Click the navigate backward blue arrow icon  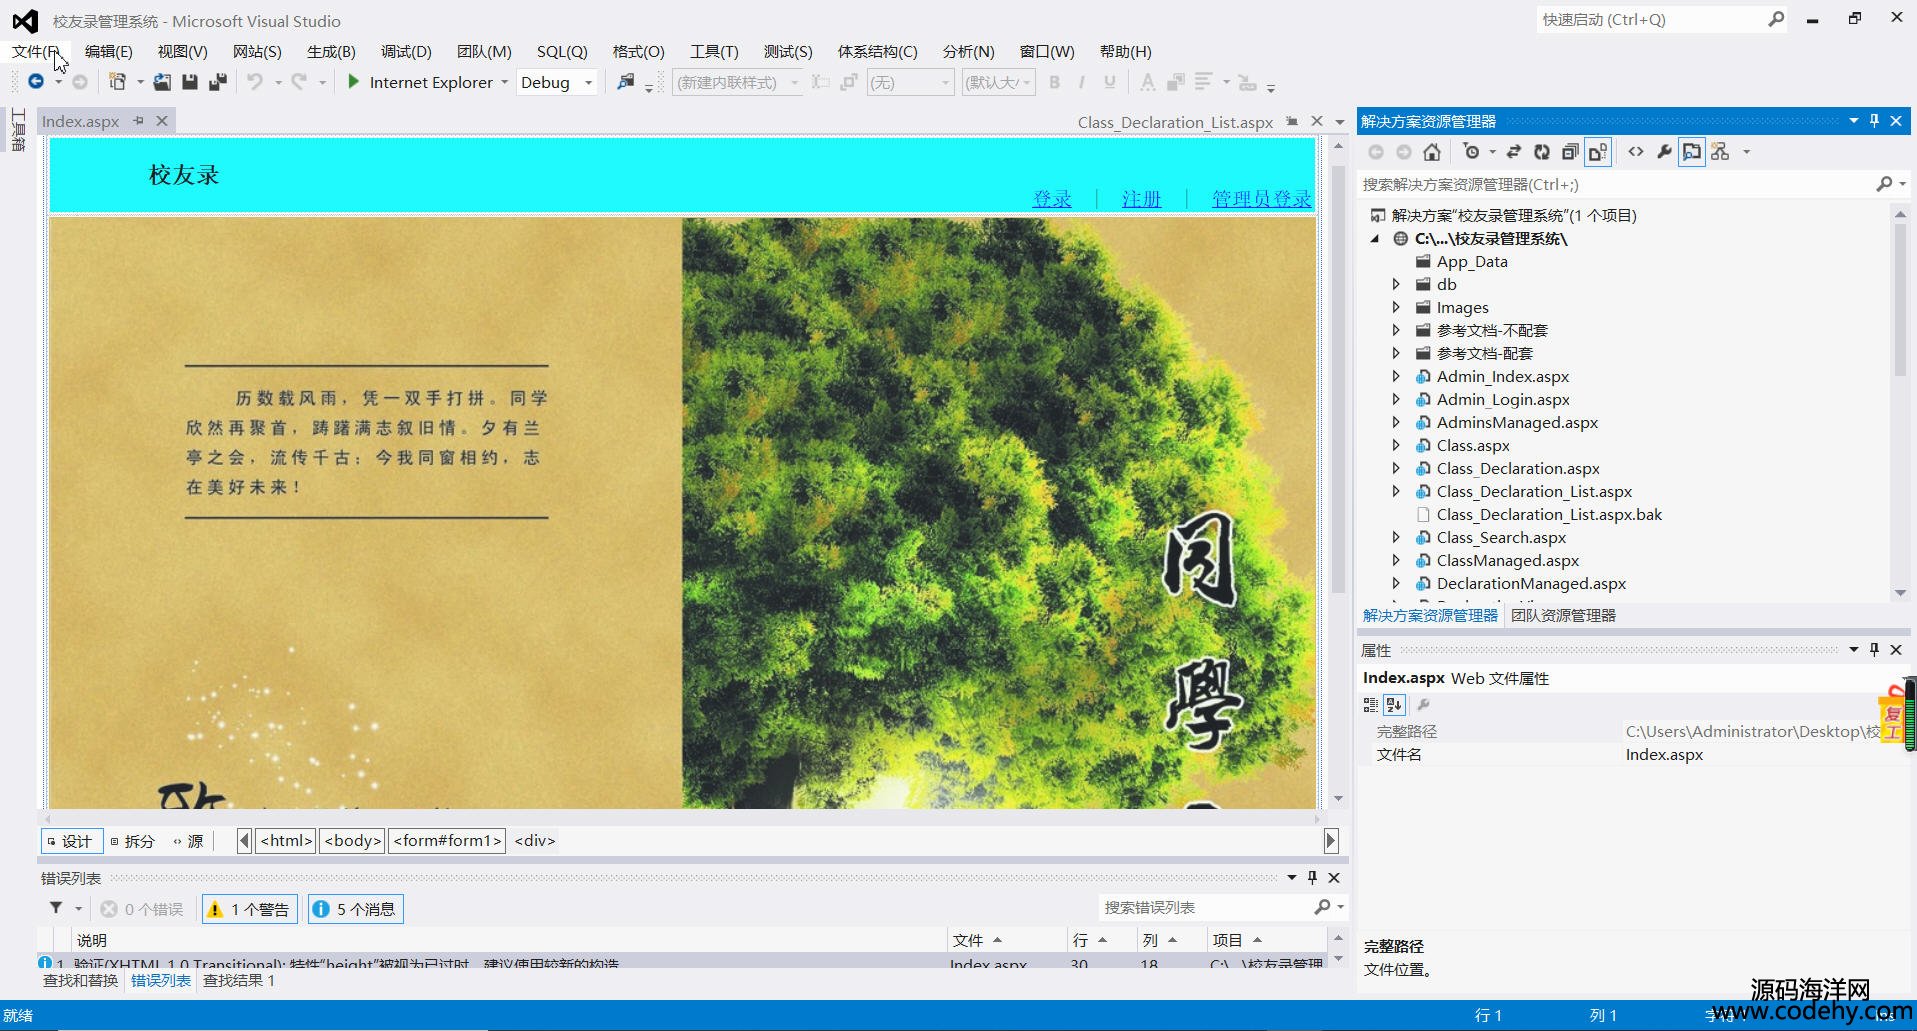pos(36,82)
